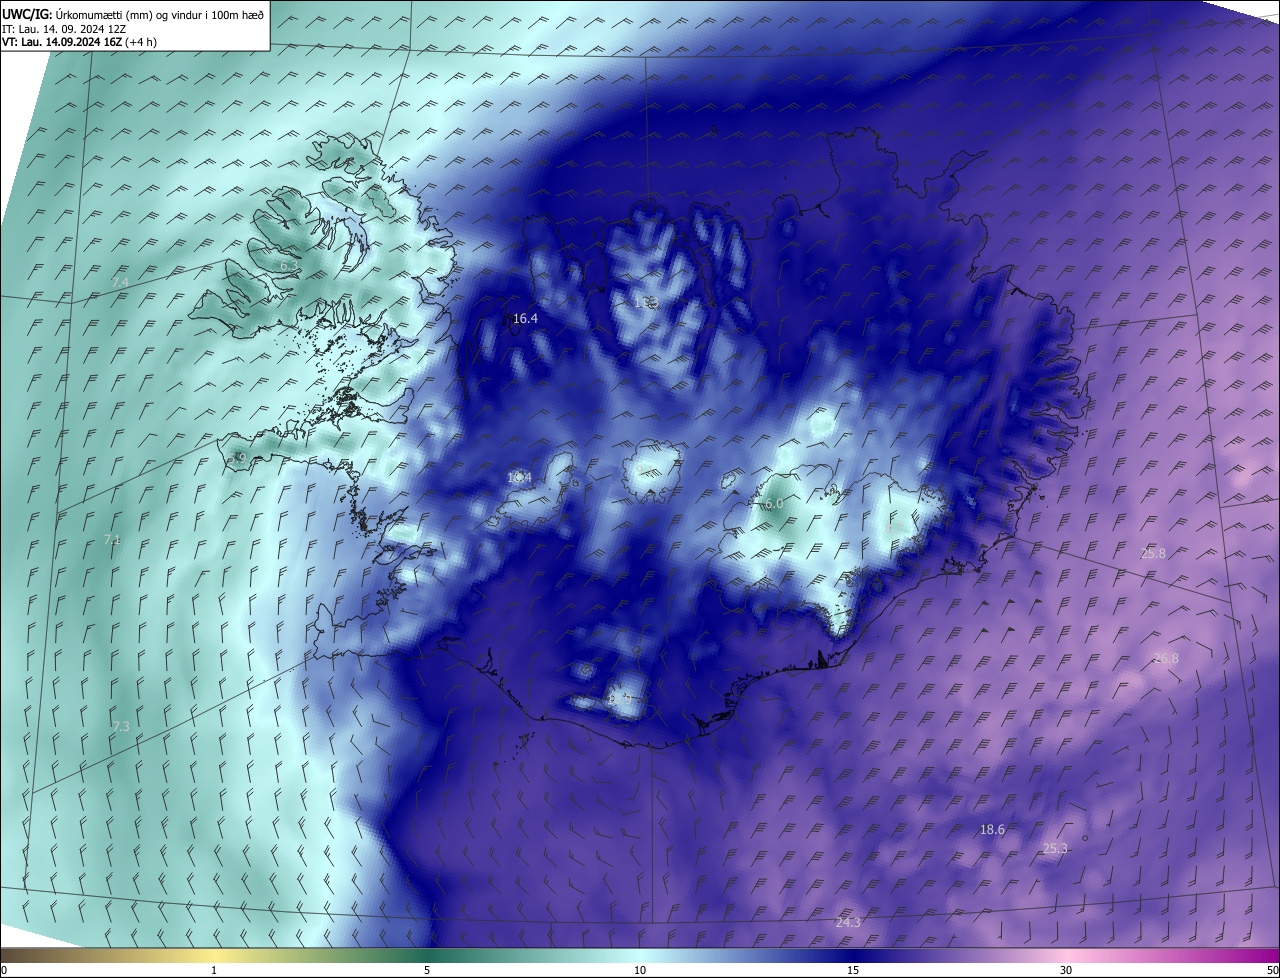Click the 25.8 value label
Screen dimensions: 1280x978
click(1153, 553)
